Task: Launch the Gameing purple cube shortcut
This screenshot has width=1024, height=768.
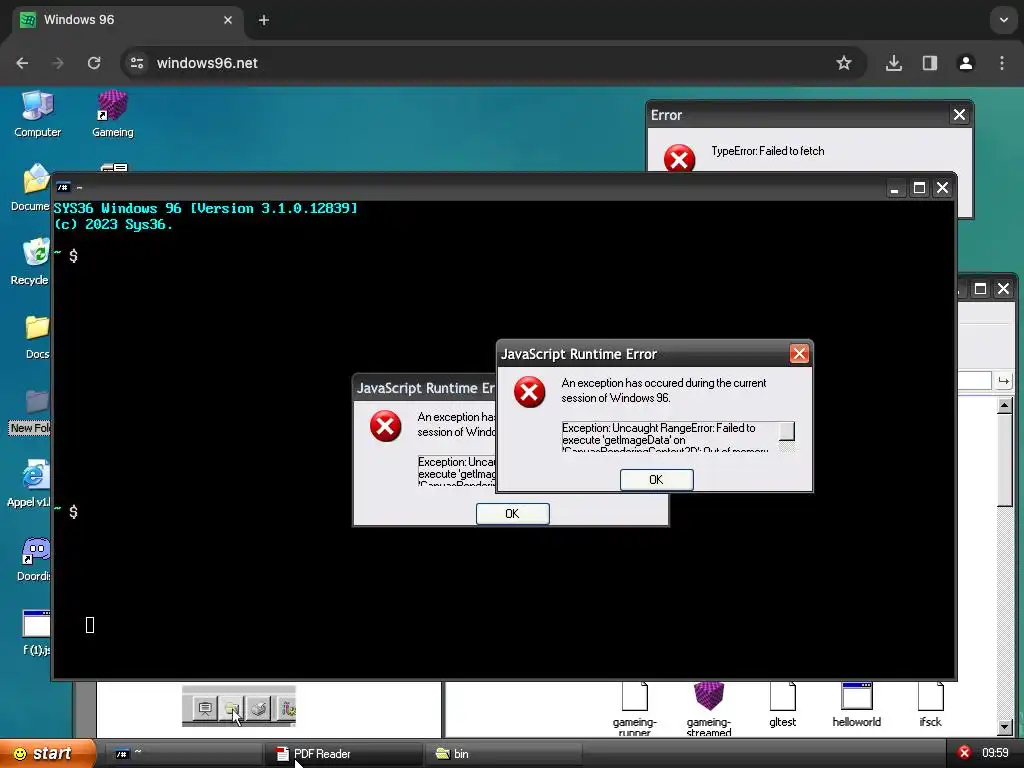Action: pos(112,114)
